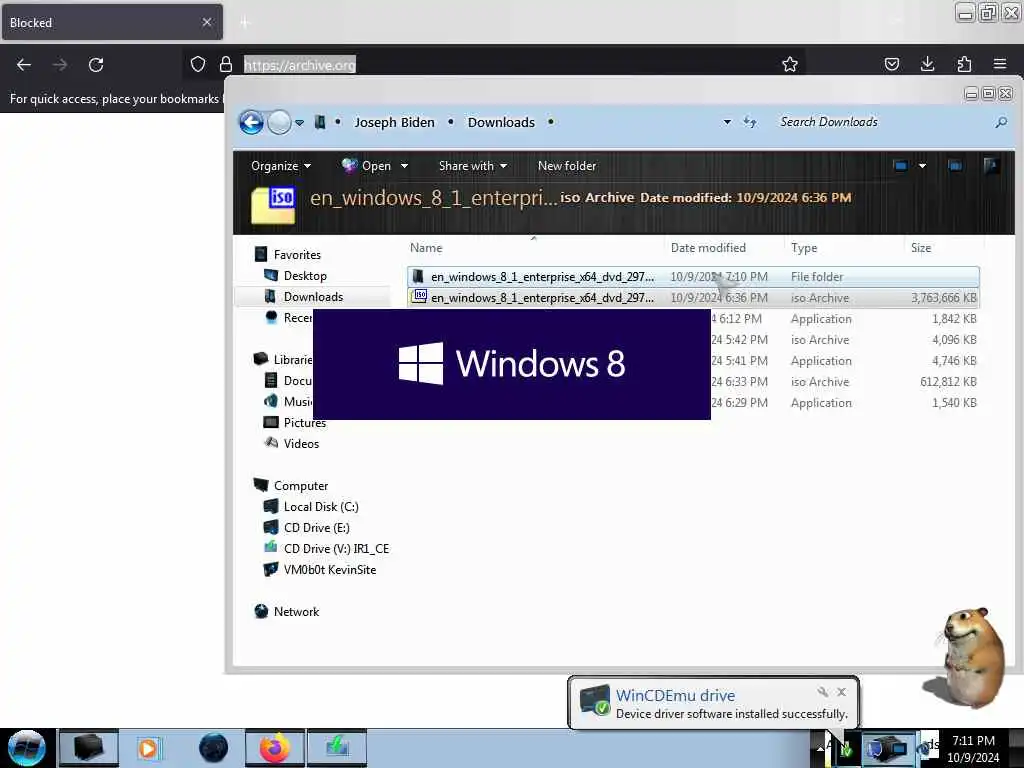Click the search magnifier icon
The image size is (1024, 768).
(x=1001, y=122)
